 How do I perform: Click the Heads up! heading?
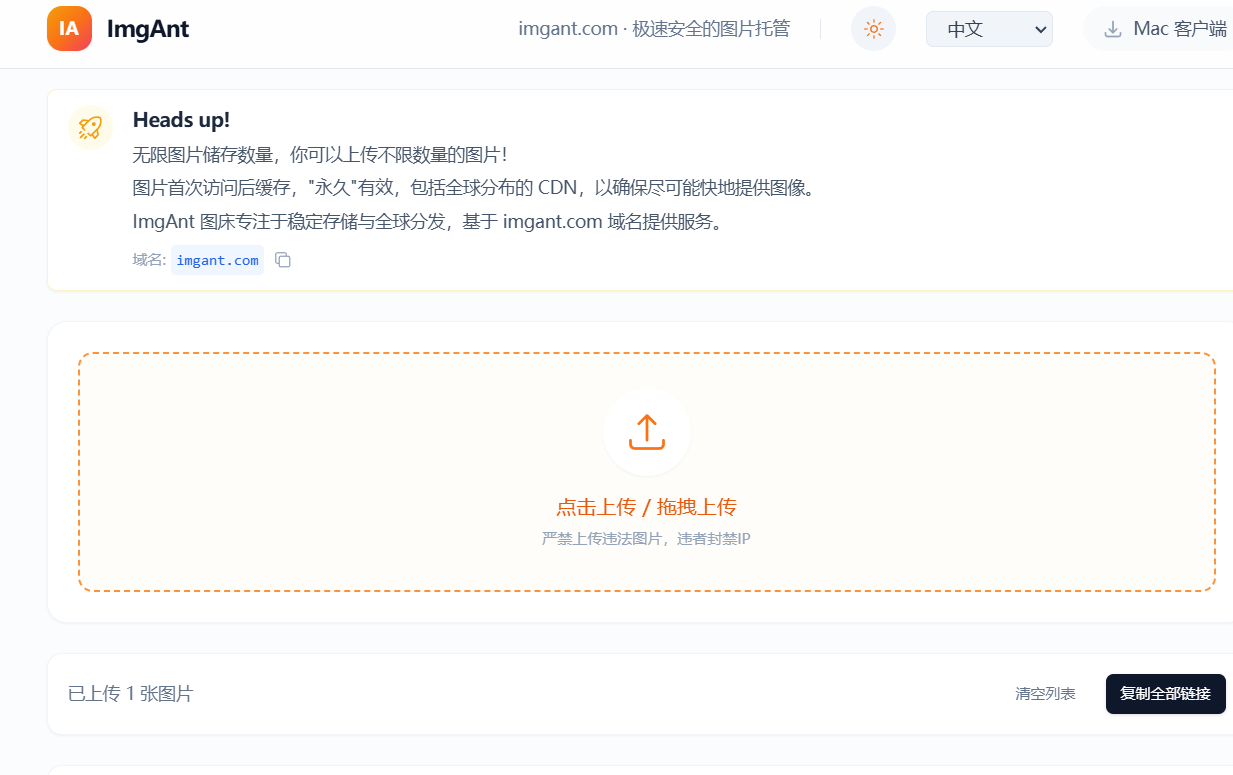pyautogui.click(x=181, y=120)
